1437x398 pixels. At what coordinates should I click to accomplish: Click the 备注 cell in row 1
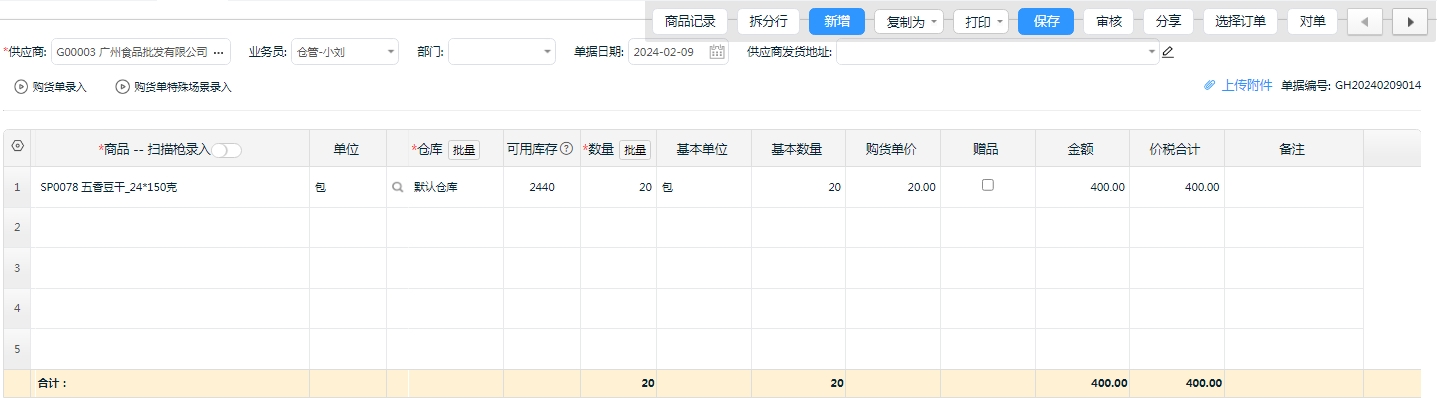coord(1294,187)
